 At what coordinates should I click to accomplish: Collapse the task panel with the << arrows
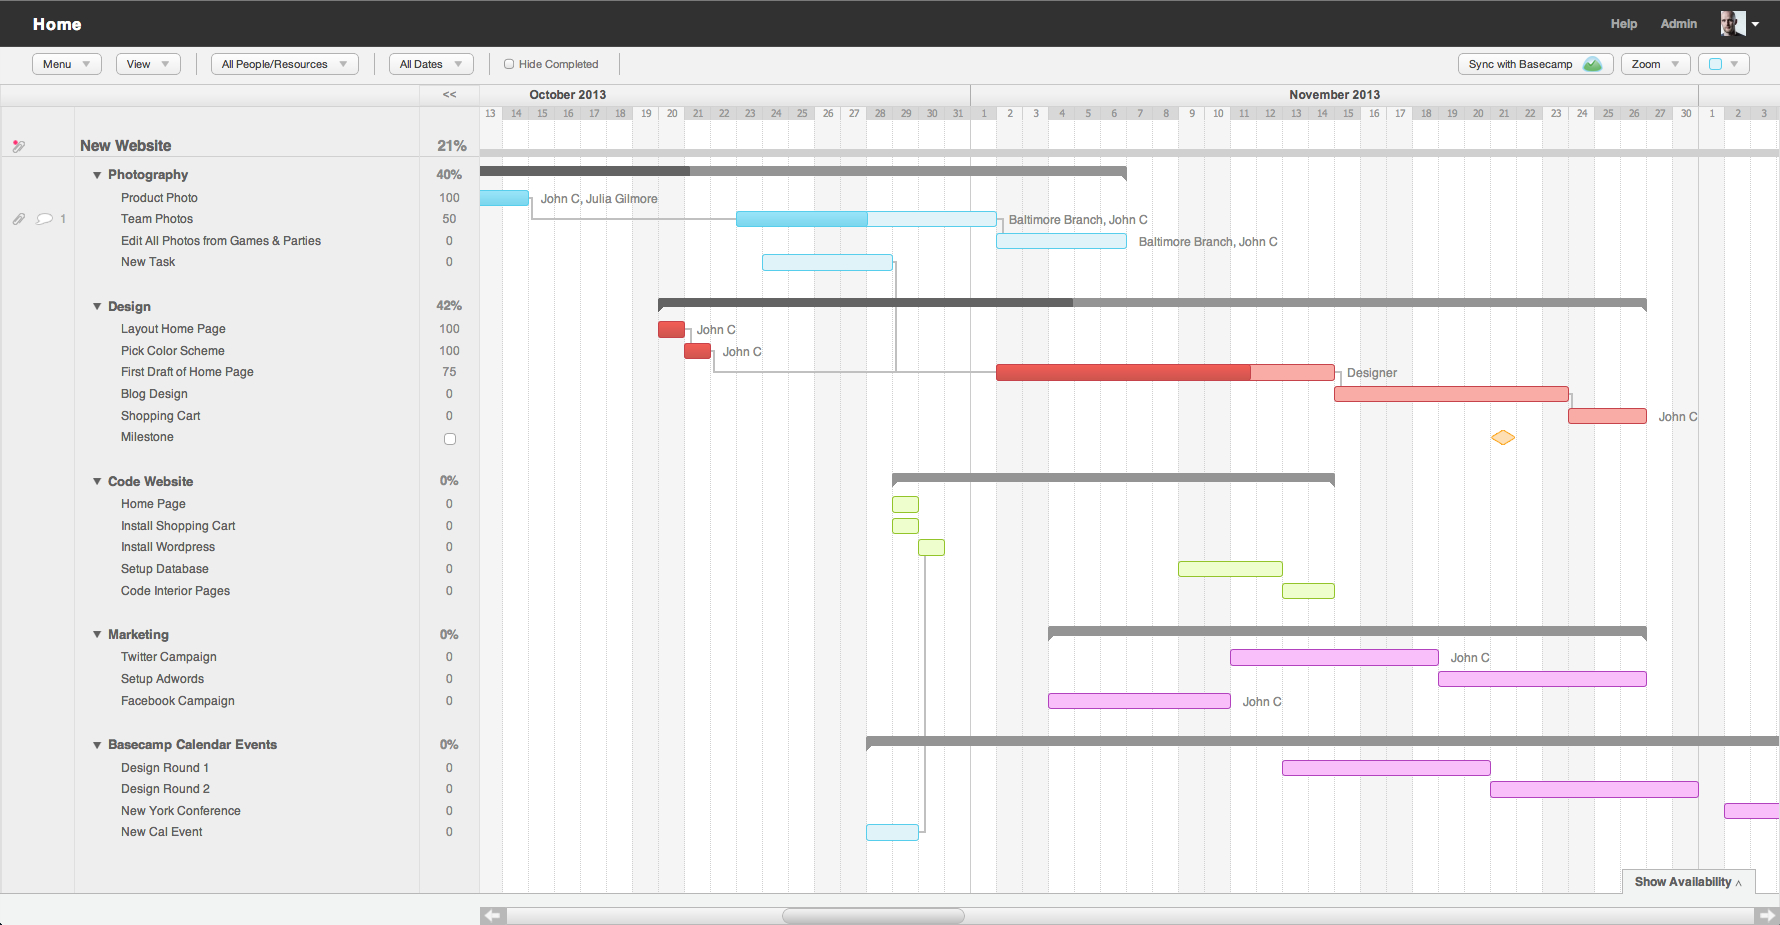pos(450,95)
